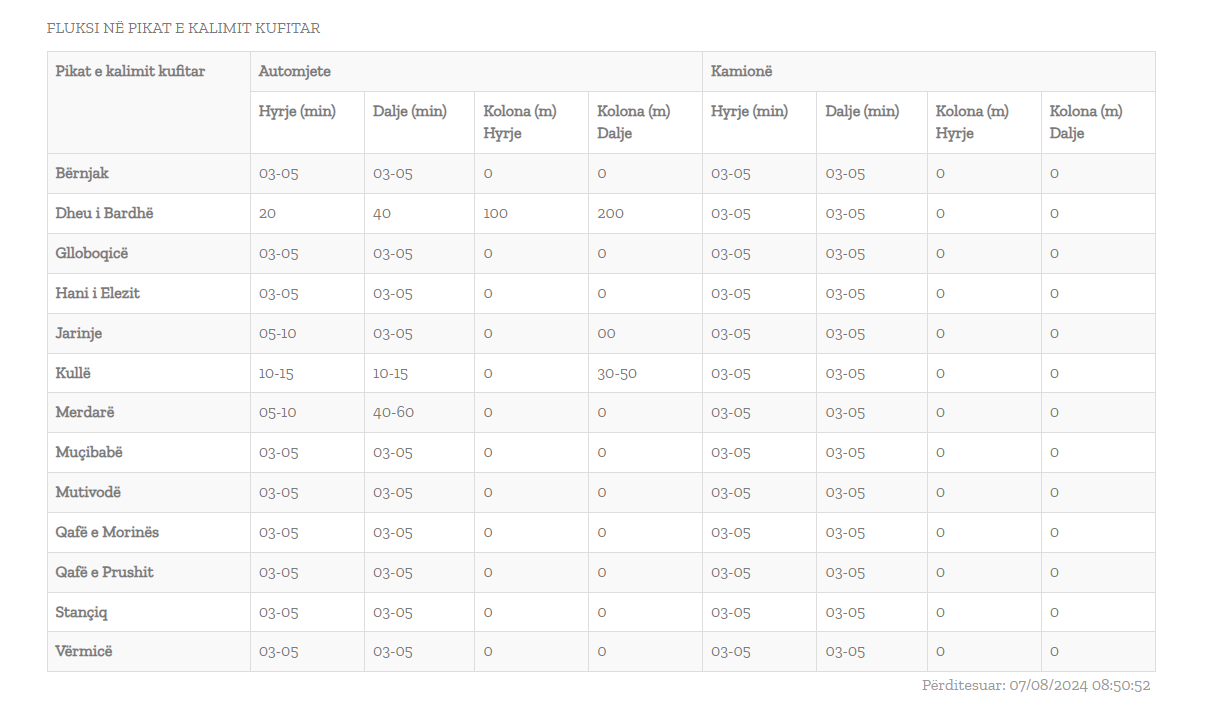Select the Hani i Elezit row label

coord(98,294)
